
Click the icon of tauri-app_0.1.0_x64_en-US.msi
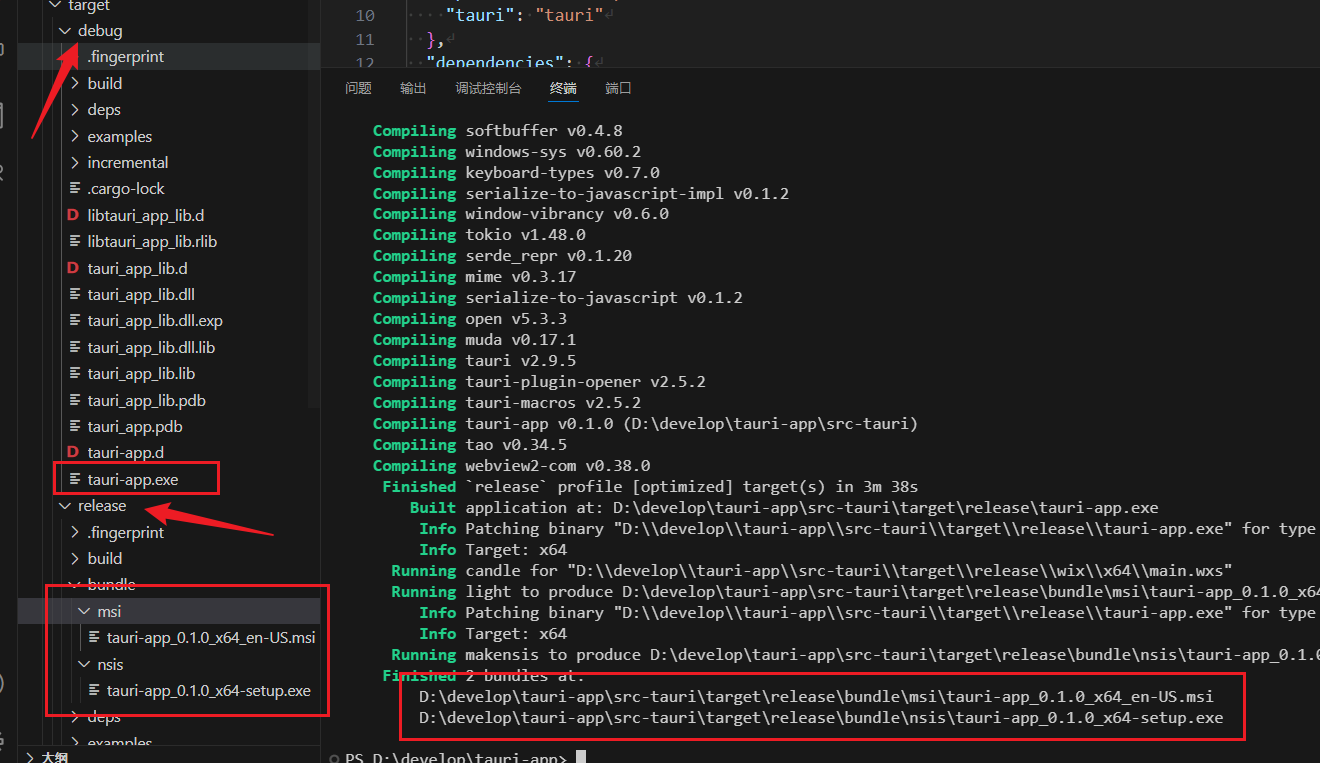94,637
